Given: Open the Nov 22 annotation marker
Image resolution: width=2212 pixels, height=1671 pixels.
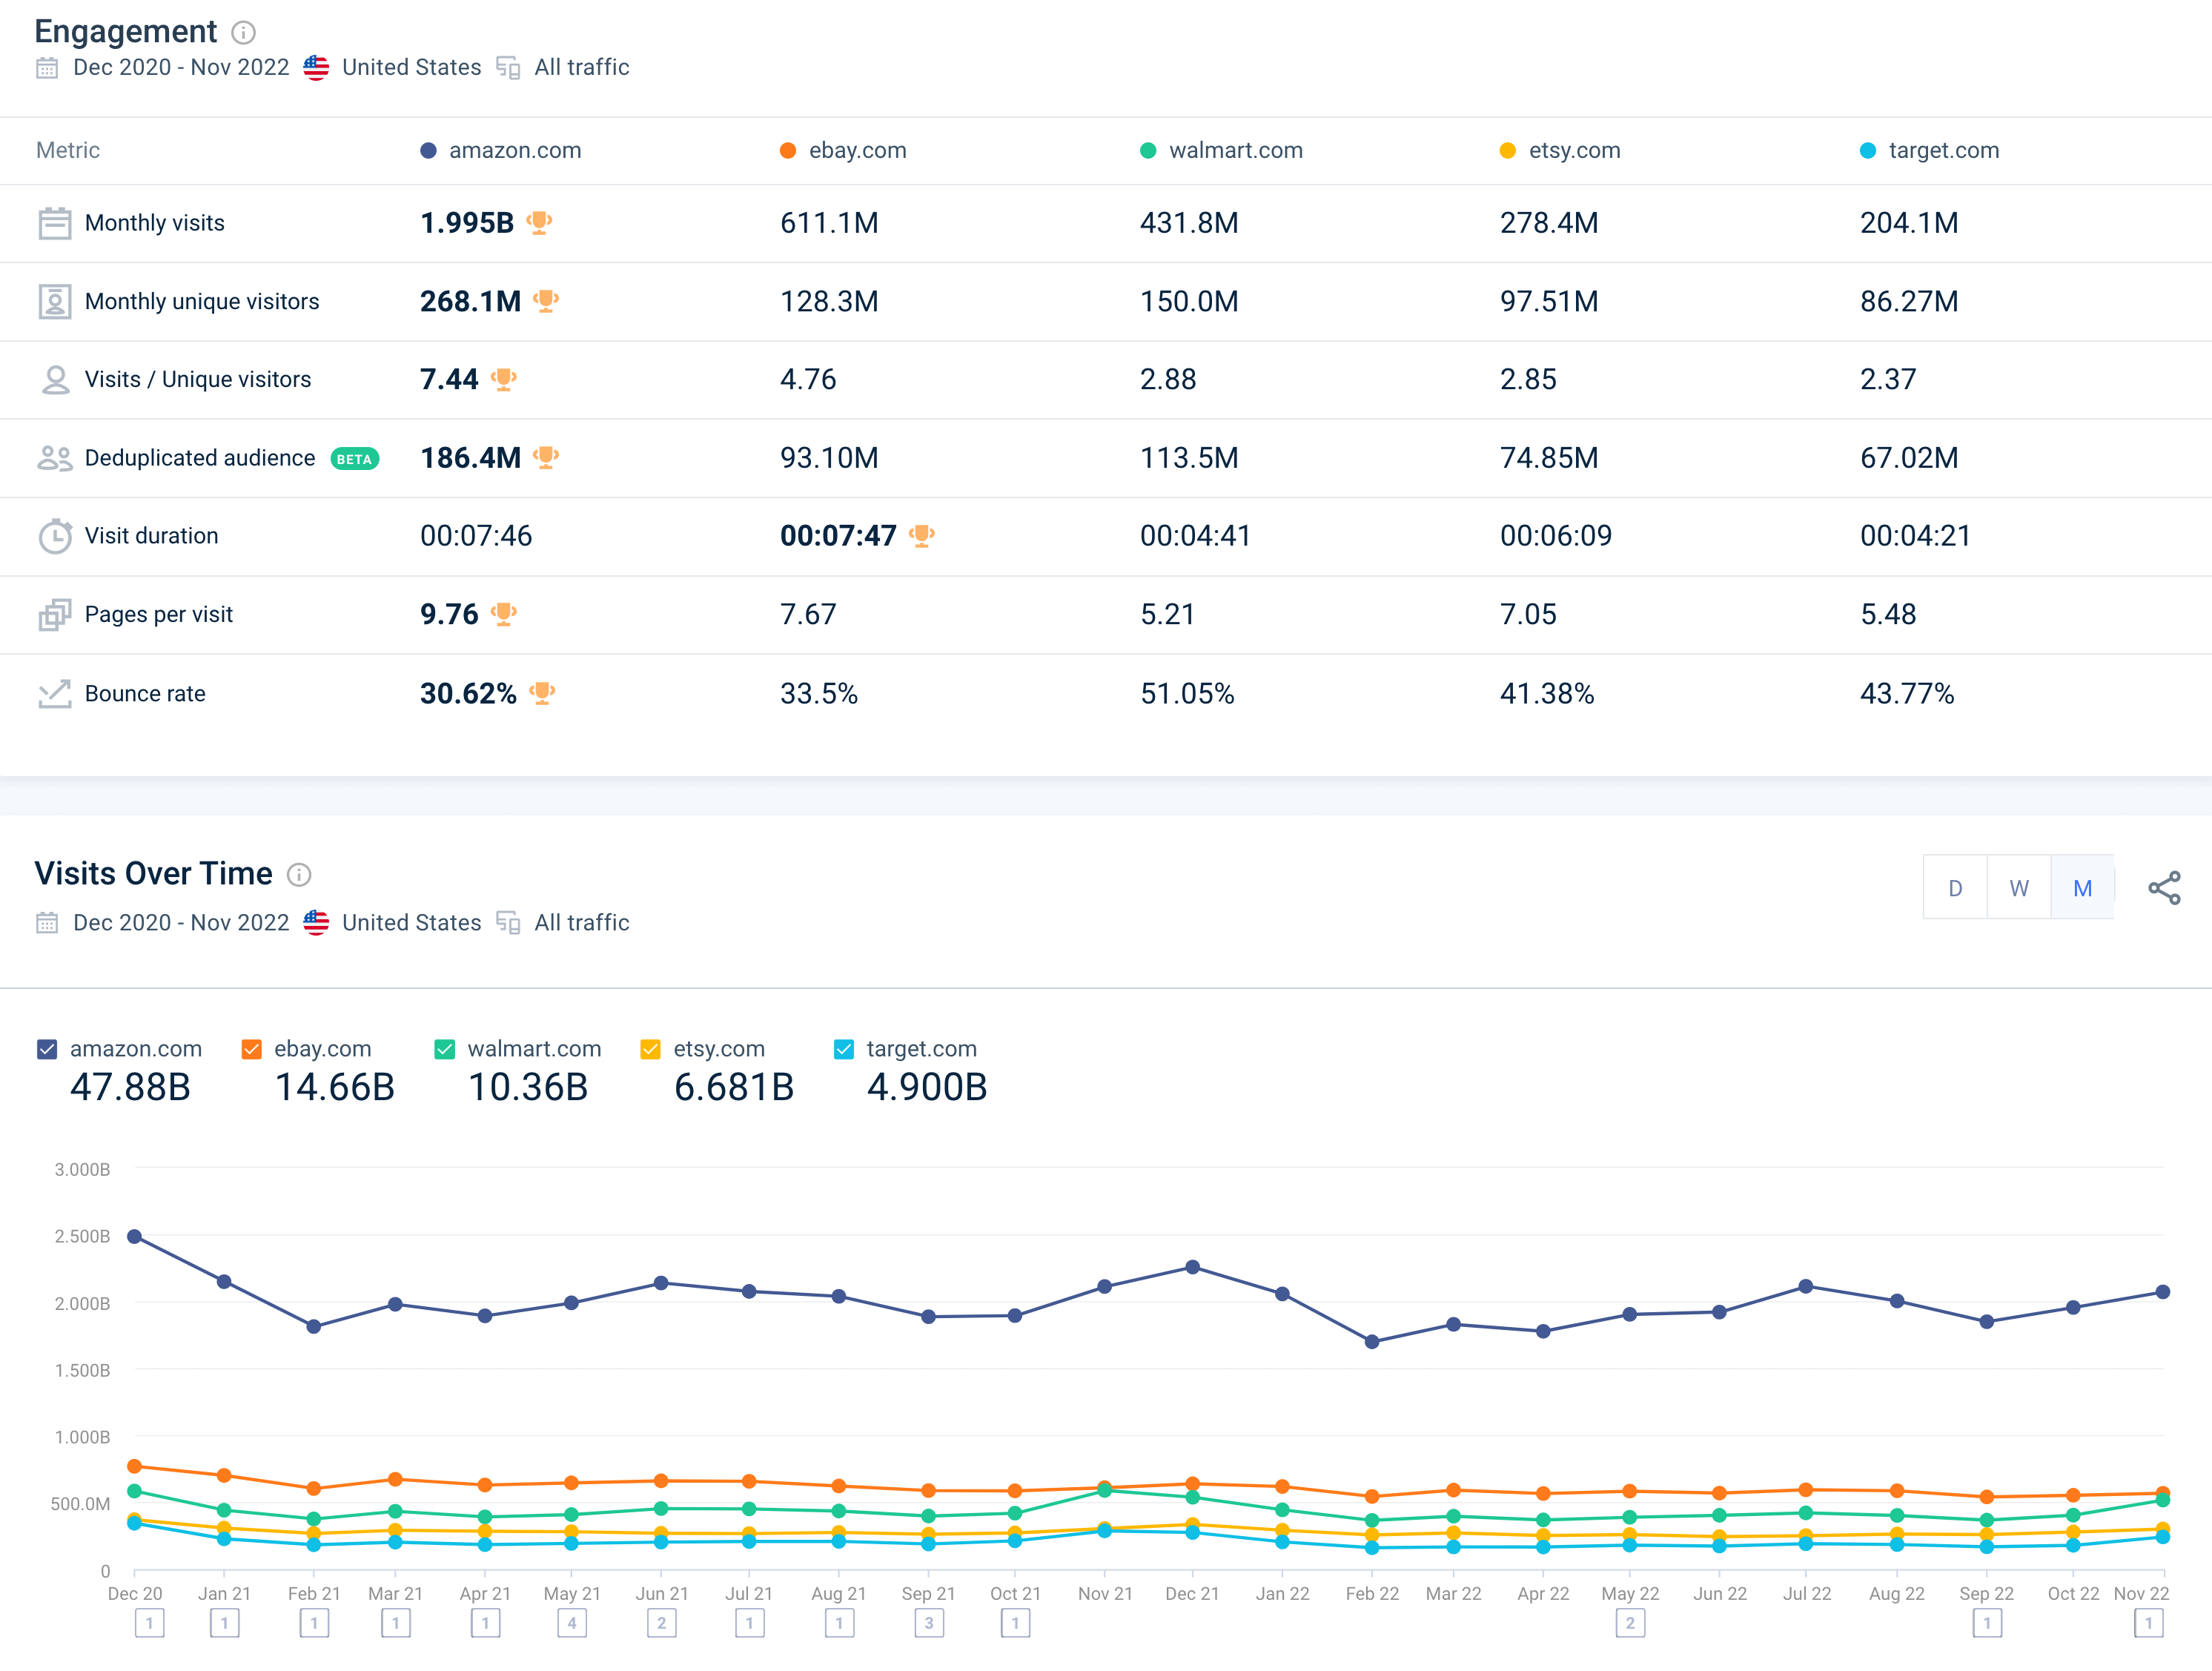Looking at the screenshot, I should 2148,1623.
